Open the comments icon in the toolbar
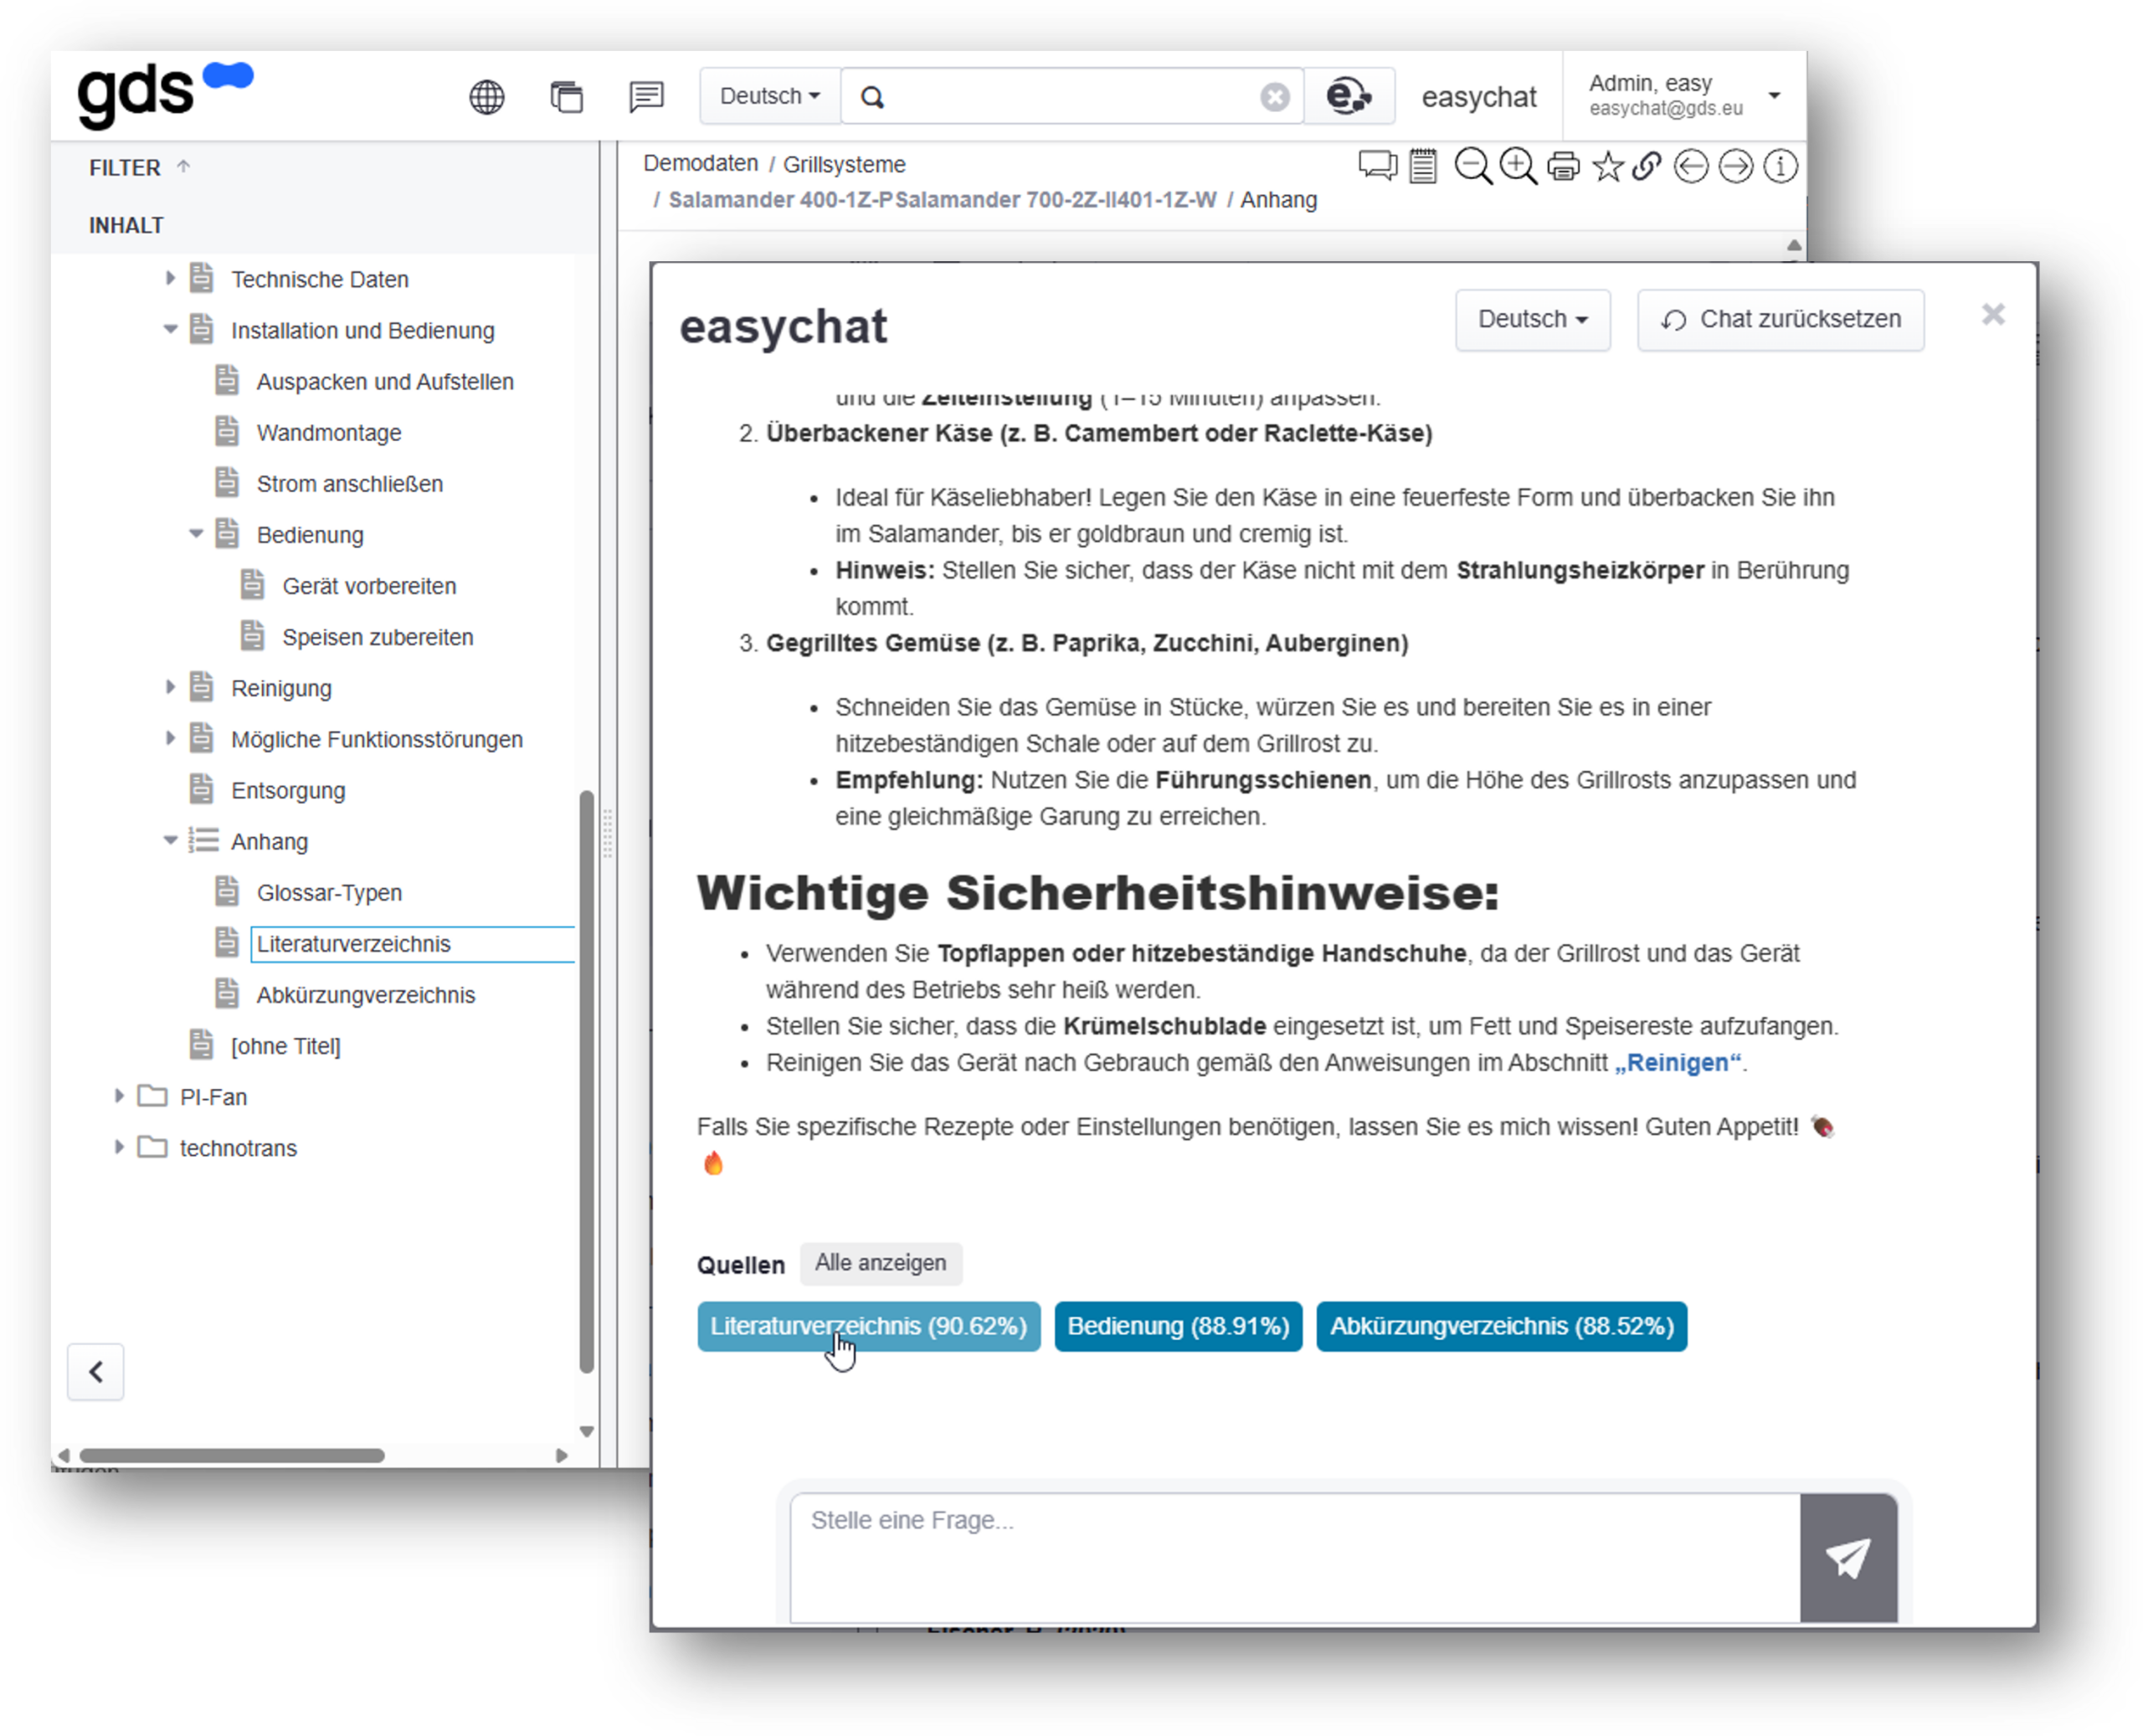The image size is (2143, 1736). 1378,166
